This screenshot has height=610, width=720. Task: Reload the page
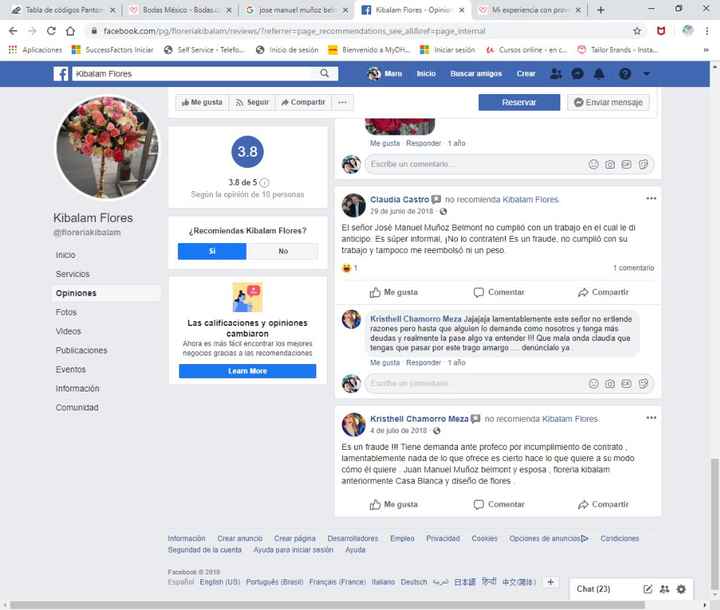click(x=51, y=31)
